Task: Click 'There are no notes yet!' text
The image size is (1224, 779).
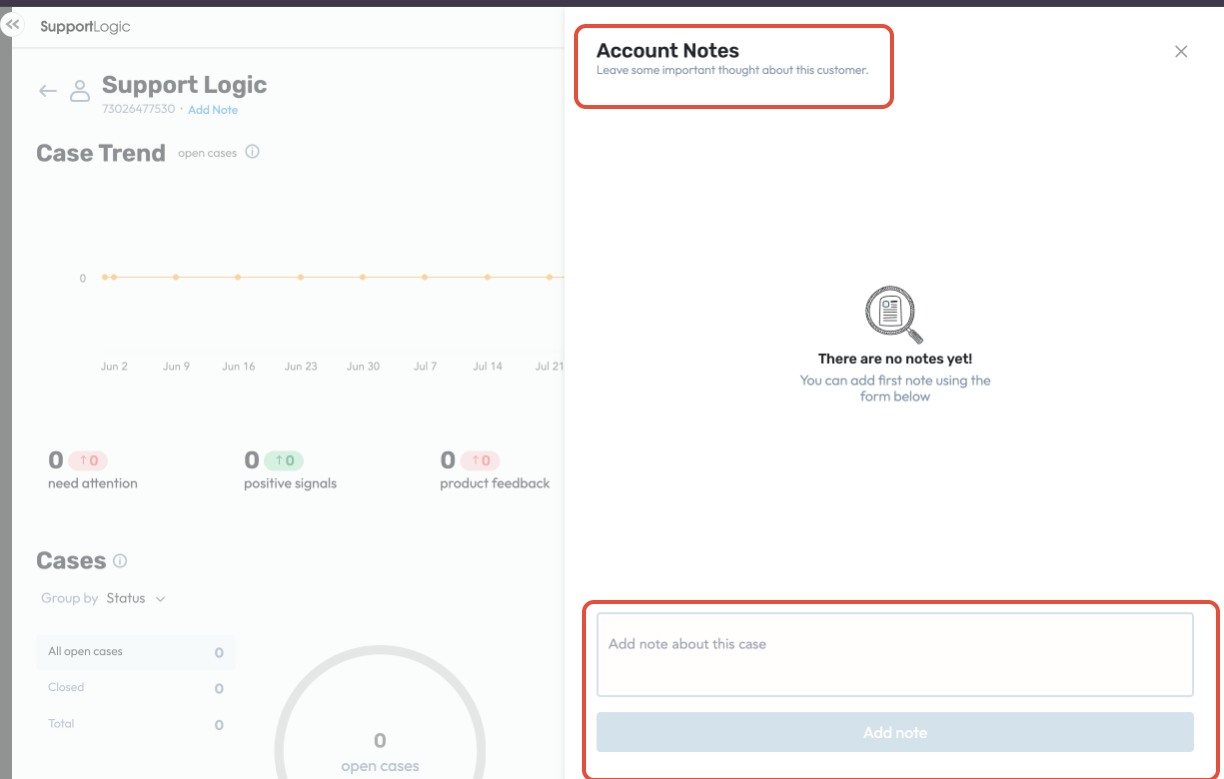Action: [x=895, y=359]
